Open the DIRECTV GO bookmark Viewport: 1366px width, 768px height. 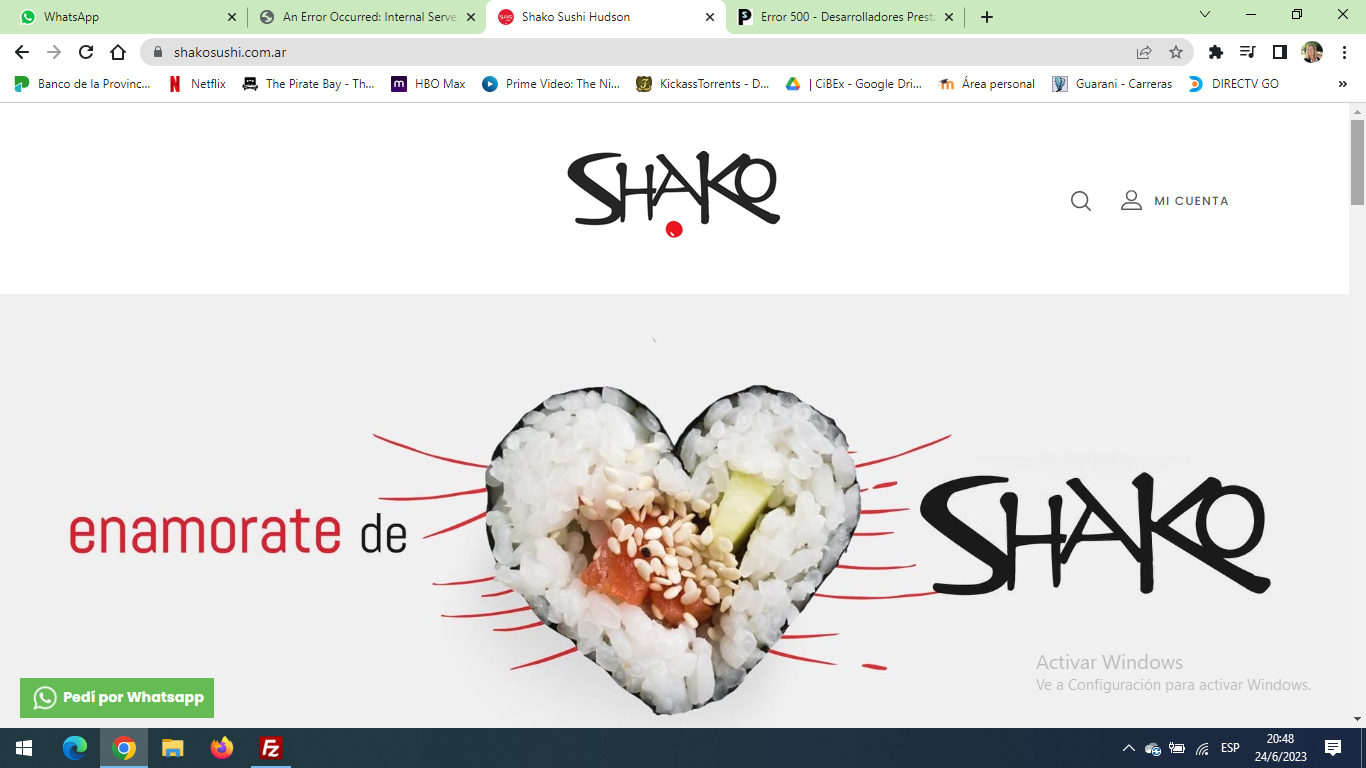1233,84
